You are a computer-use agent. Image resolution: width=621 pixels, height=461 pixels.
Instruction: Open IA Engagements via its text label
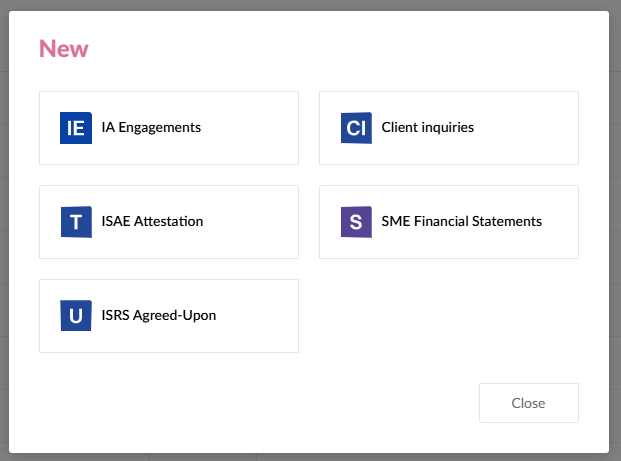[x=151, y=128]
